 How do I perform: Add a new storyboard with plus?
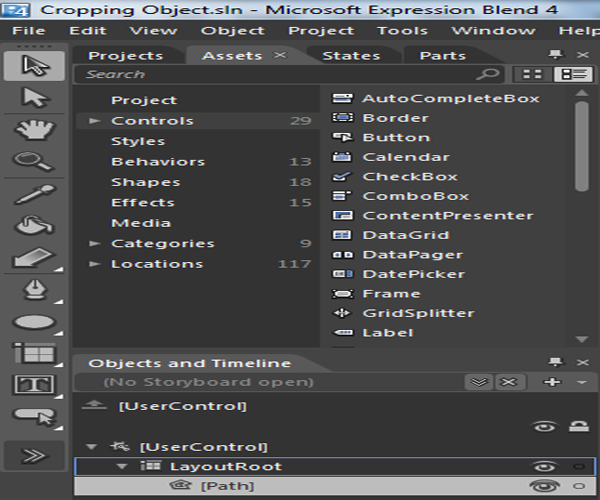pyautogui.click(x=552, y=382)
